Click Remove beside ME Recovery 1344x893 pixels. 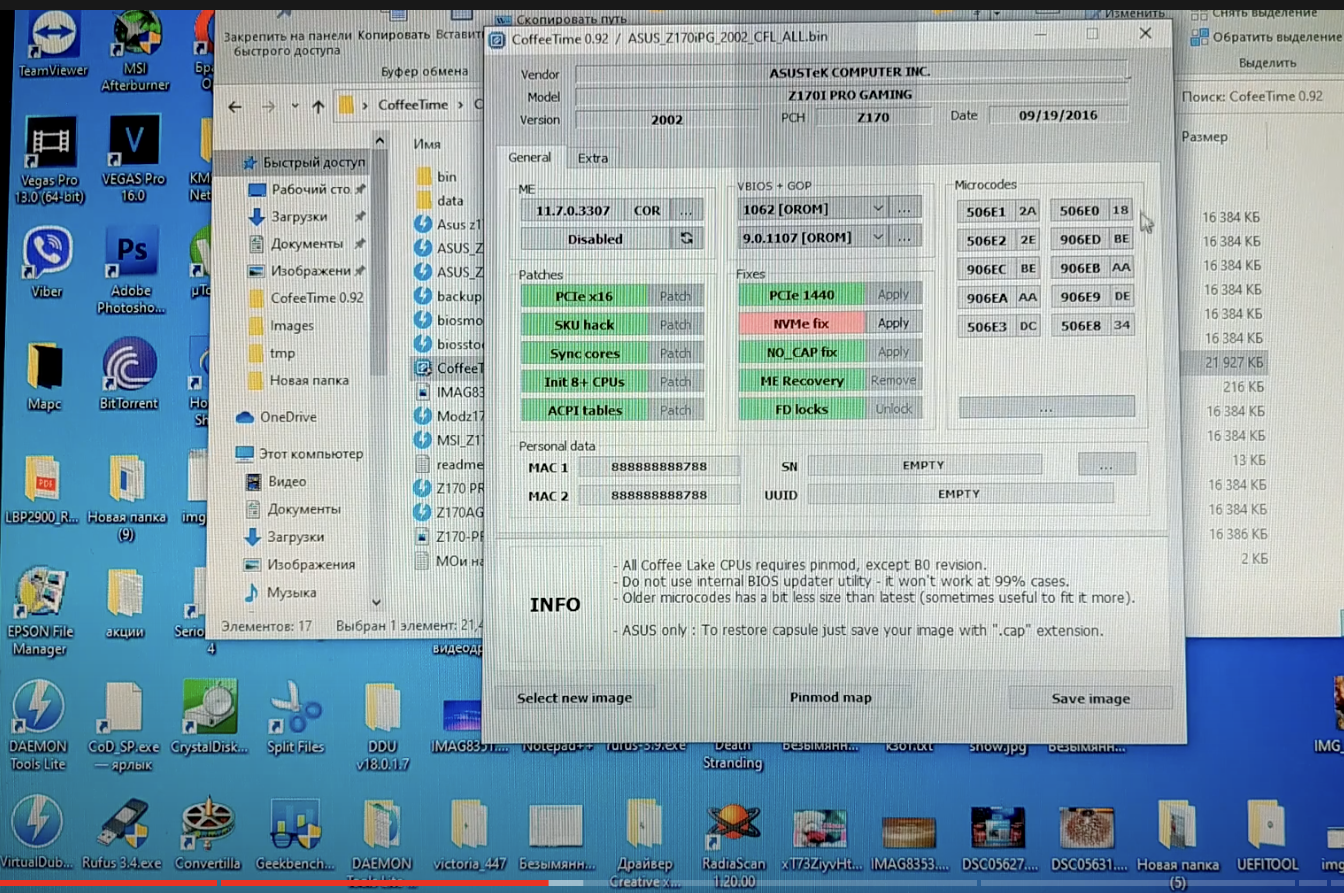point(893,380)
